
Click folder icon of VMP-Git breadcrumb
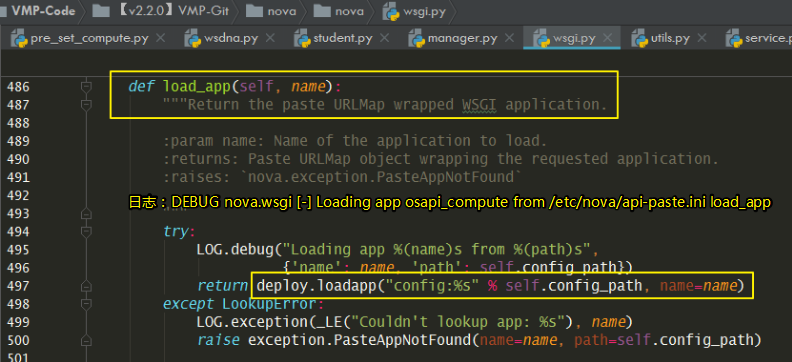[102, 11]
